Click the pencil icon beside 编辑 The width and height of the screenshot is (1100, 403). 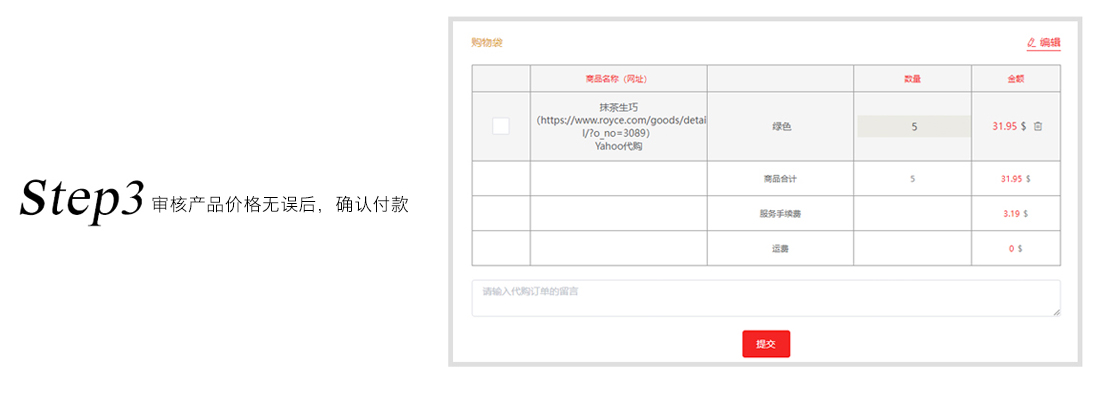1031,43
